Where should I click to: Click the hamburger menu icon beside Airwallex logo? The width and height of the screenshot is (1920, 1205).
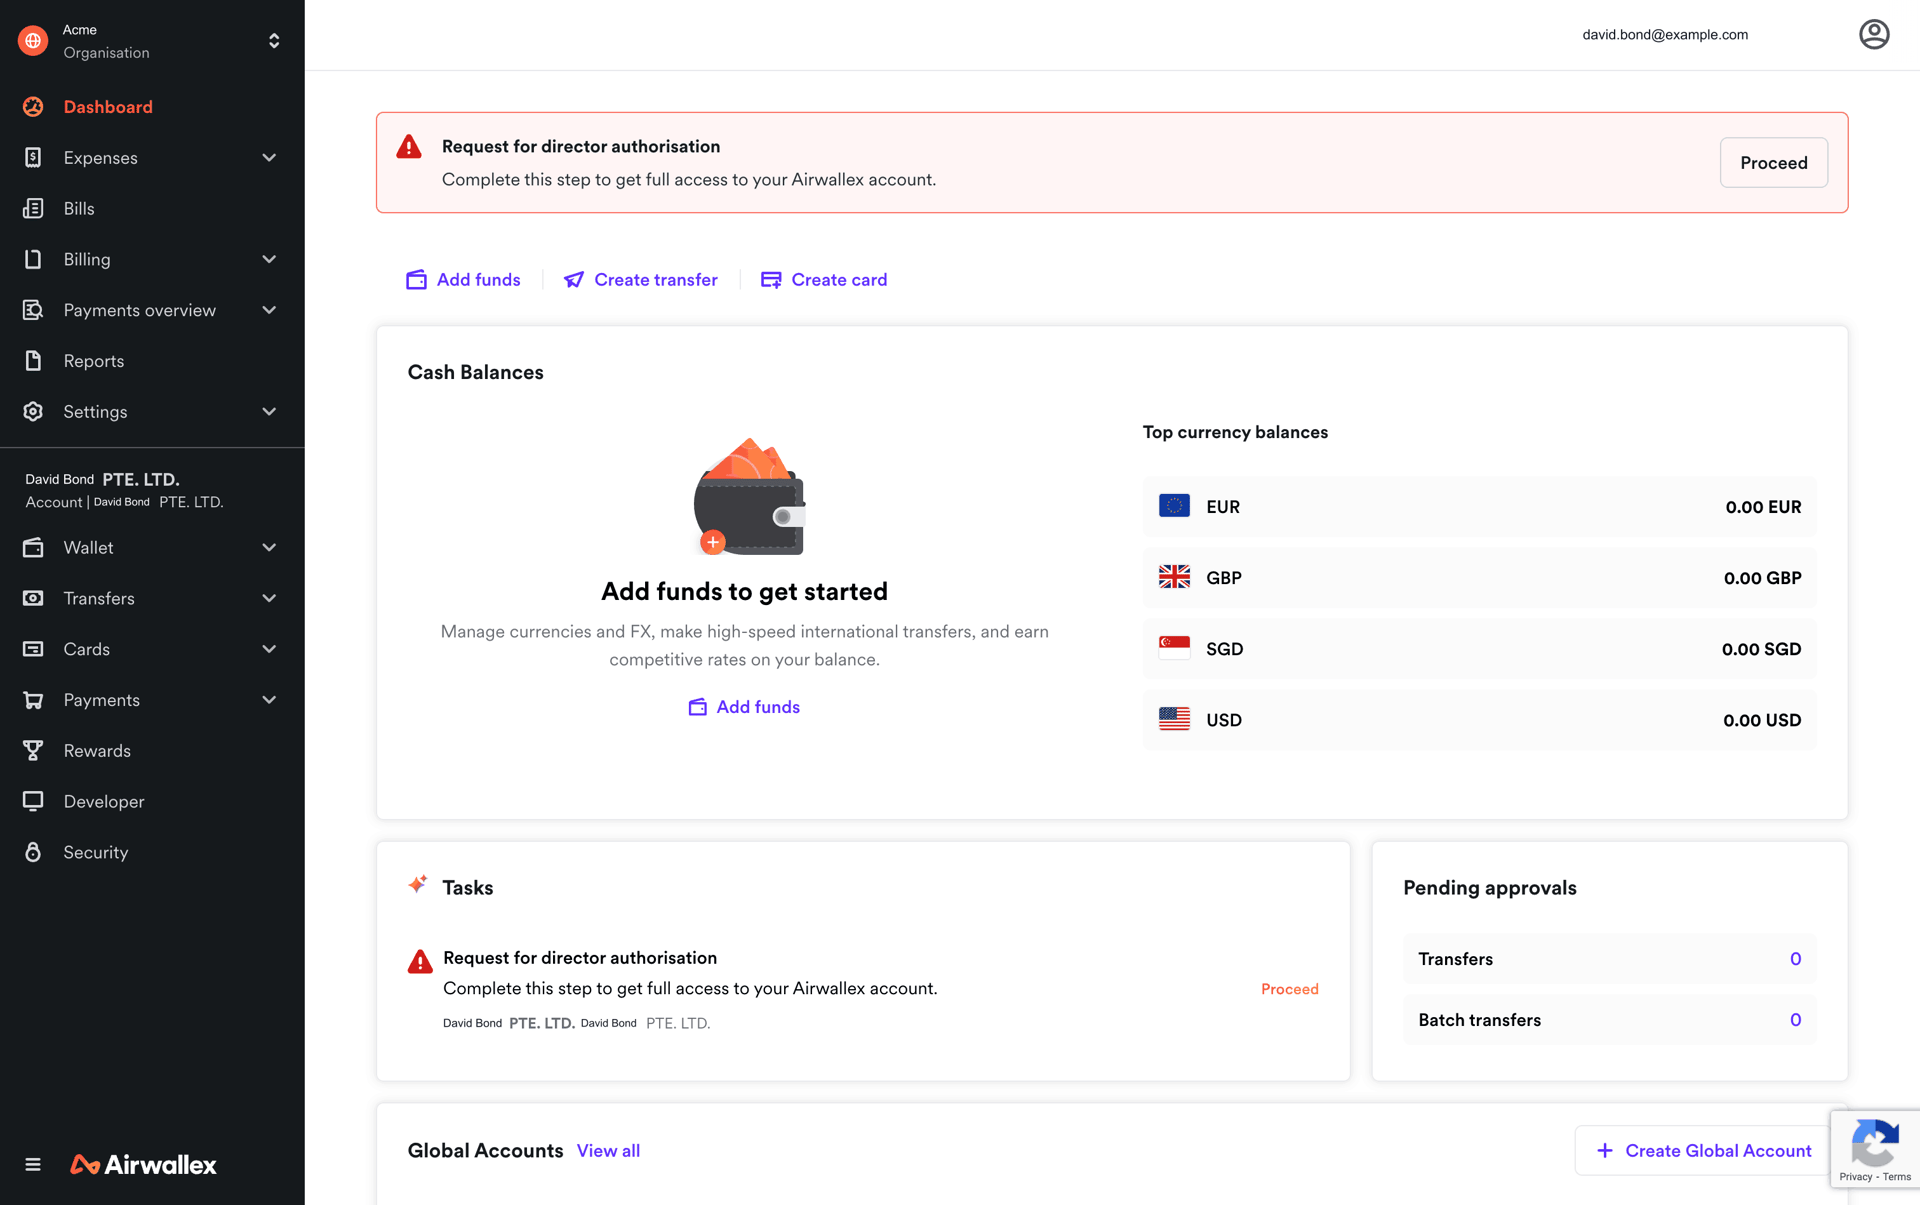point(33,1164)
